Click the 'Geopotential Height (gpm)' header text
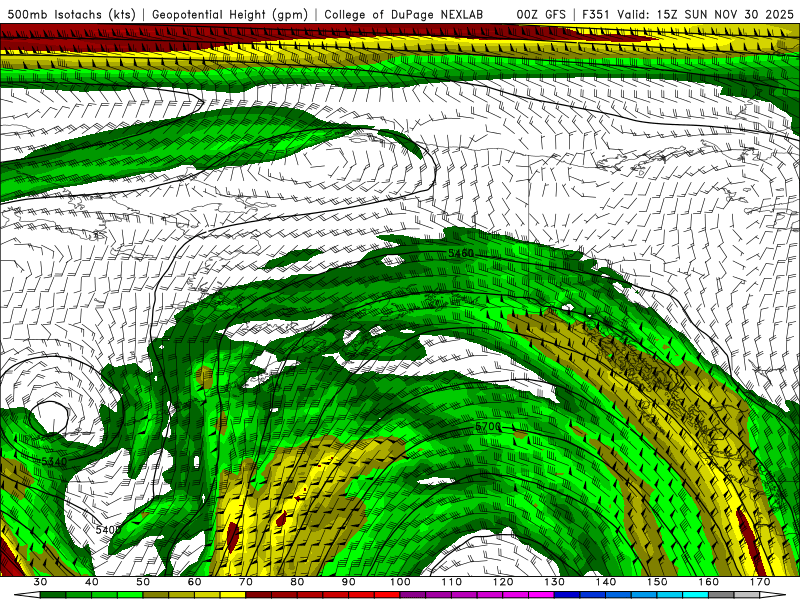This screenshot has width=800, height=600. (230, 14)
